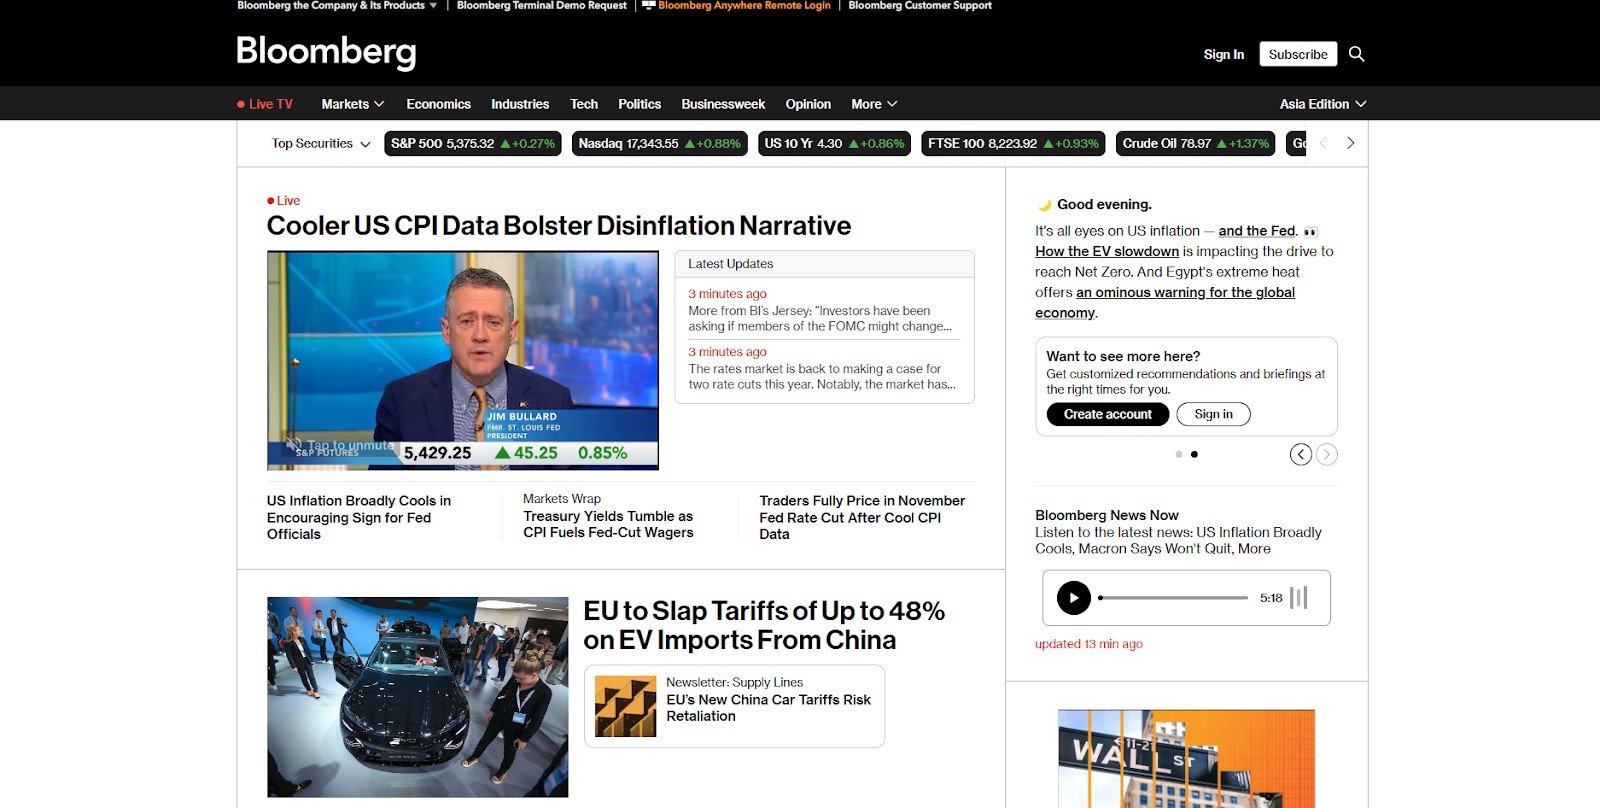
Task: Expand the Top Securities dropdown
Action: pyautogui.click(x=321, y=143)
